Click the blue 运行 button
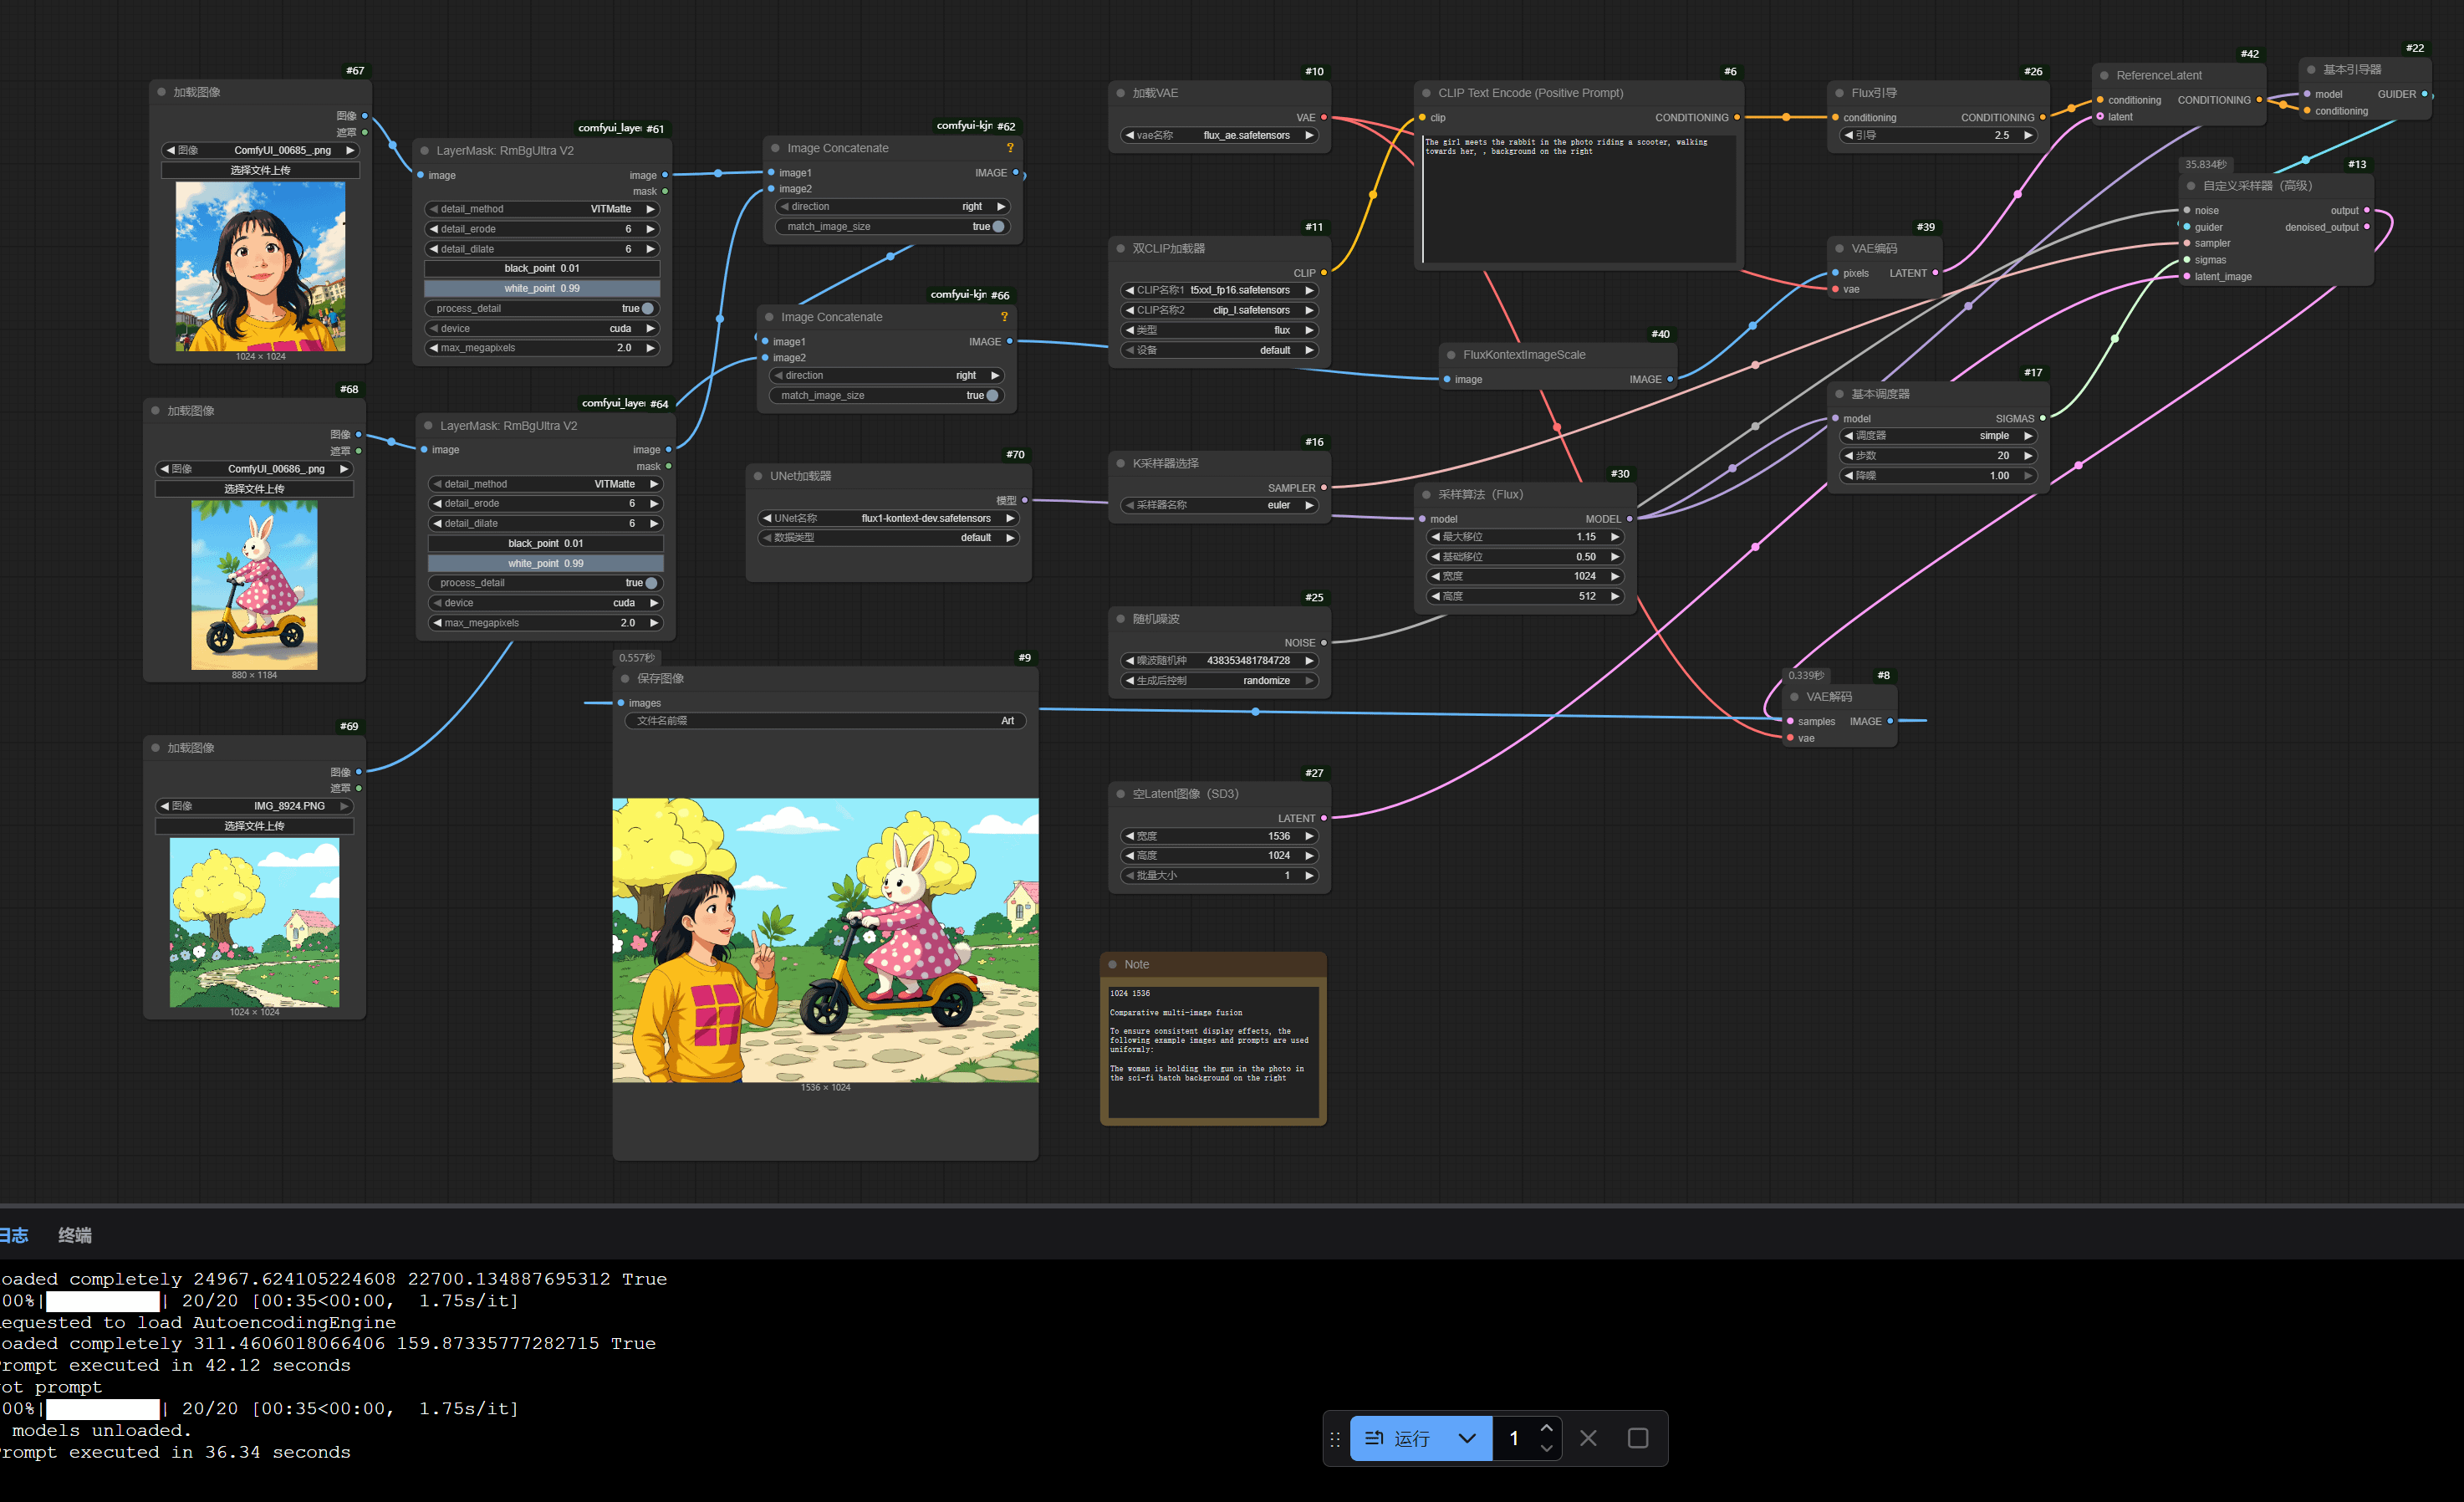The height and width of the screenshot is (1502, 2464). tap(1400, 1438)
